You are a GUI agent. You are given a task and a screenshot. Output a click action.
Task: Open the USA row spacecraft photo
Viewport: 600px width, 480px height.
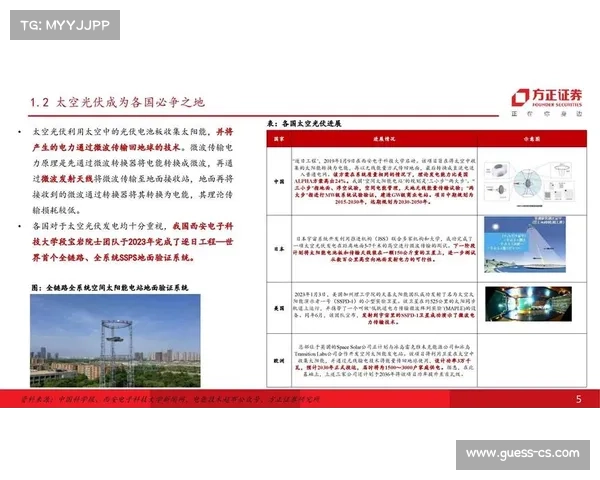pos(528,304)
